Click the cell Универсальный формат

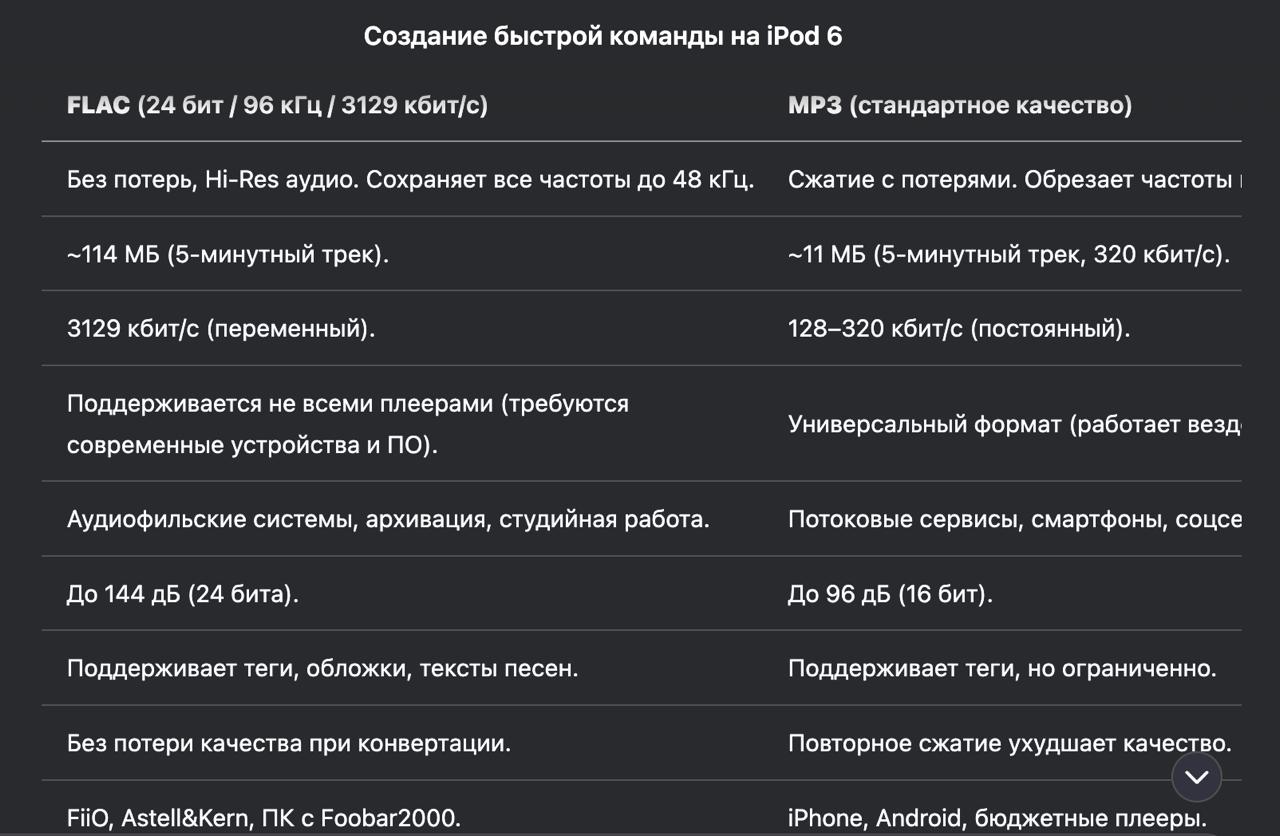pyautogui.click(x=1014, y=424)
